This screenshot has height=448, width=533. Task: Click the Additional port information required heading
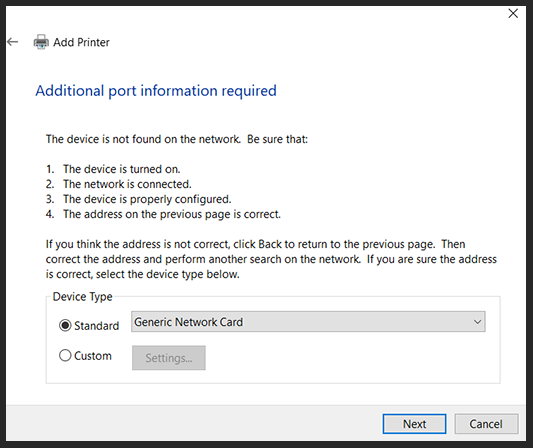coord(156,91)
